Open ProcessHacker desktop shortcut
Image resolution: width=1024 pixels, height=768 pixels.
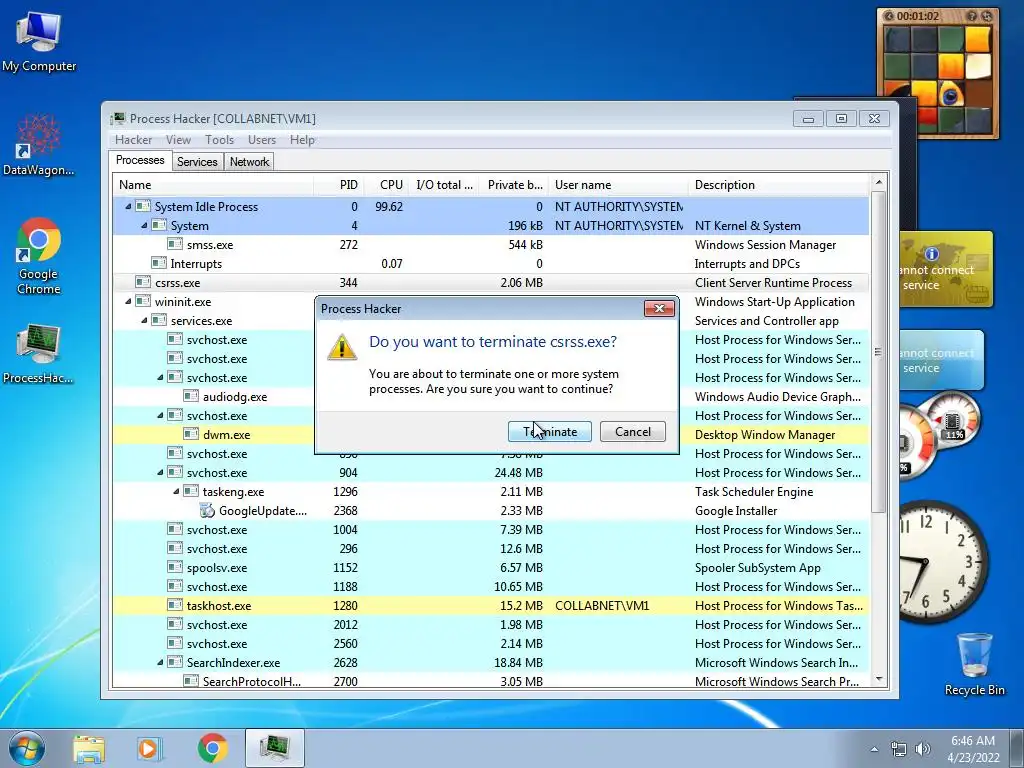pos(39,353)
